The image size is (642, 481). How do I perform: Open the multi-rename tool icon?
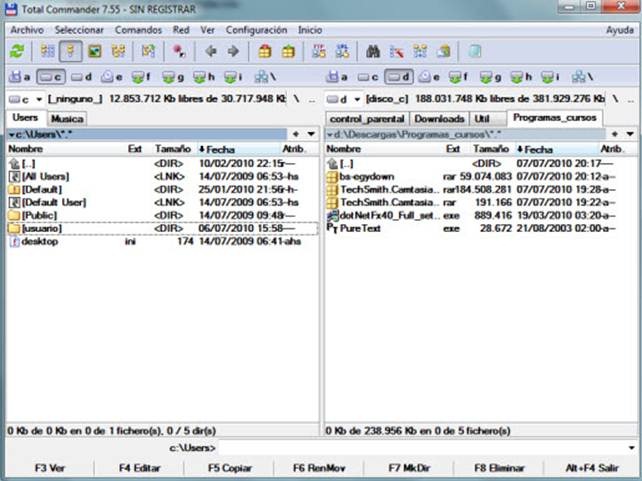coord(396,51)
